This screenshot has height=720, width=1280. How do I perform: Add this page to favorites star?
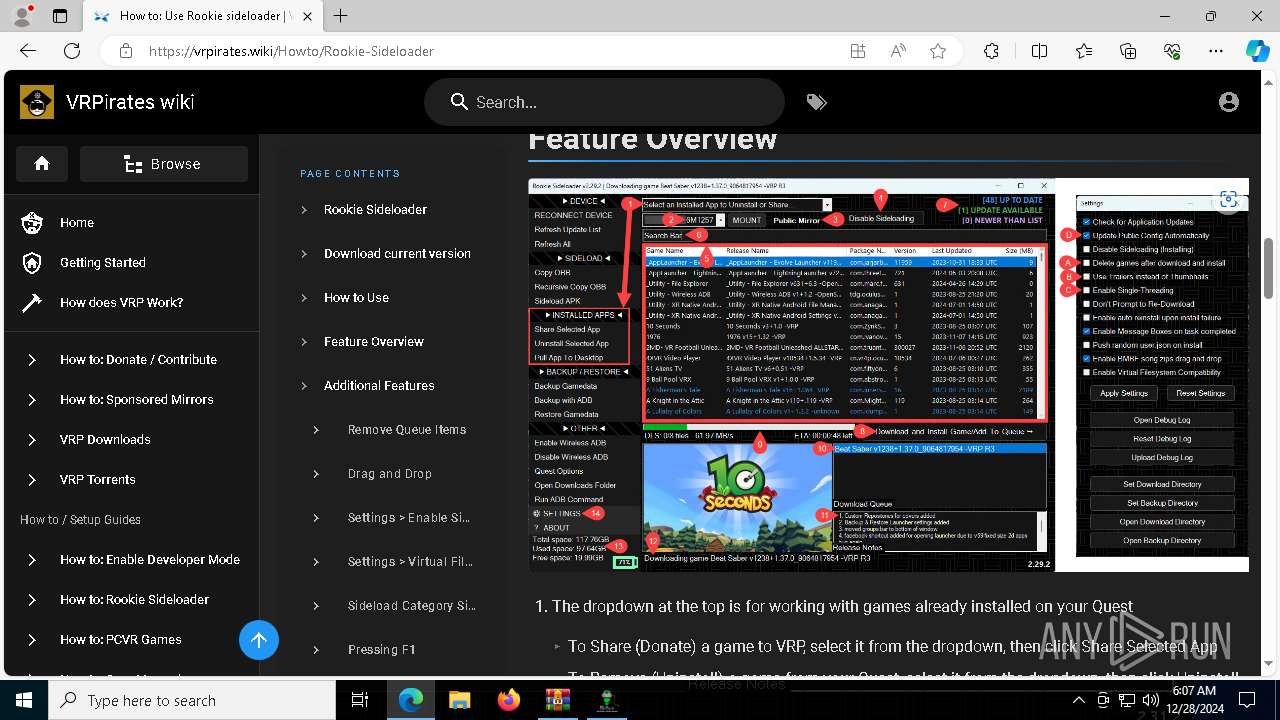coord(938,51)
